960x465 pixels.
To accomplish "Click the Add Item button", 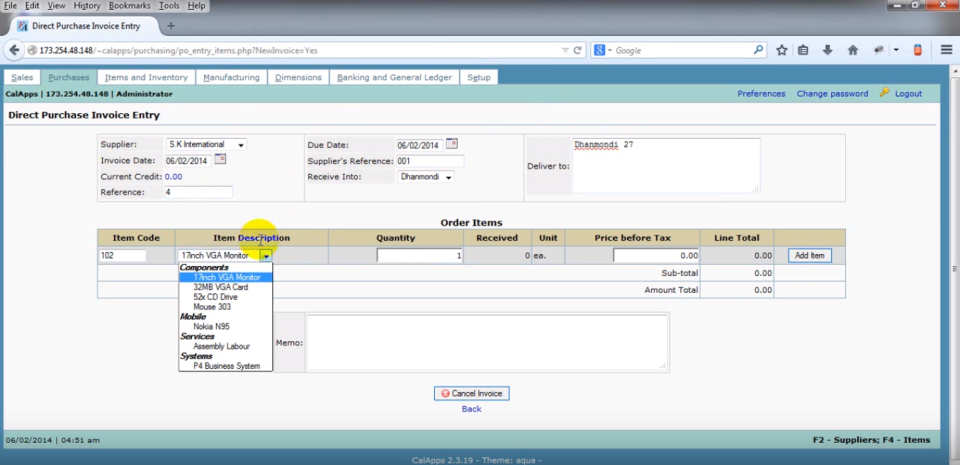I will point(809,256).
